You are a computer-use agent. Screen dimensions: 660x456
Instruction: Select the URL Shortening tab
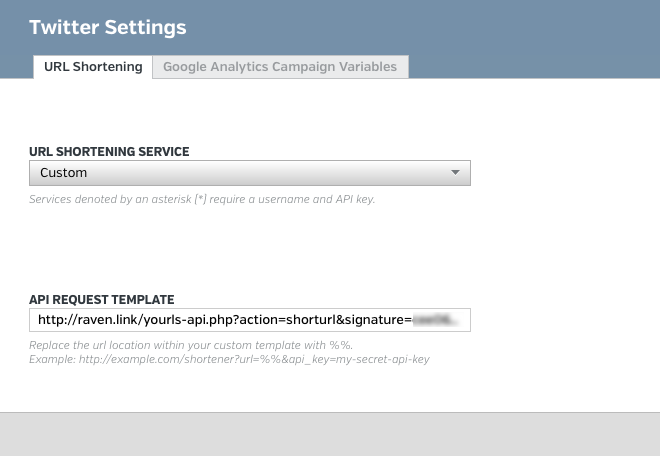pyautogui.click(x=93, y=67)
